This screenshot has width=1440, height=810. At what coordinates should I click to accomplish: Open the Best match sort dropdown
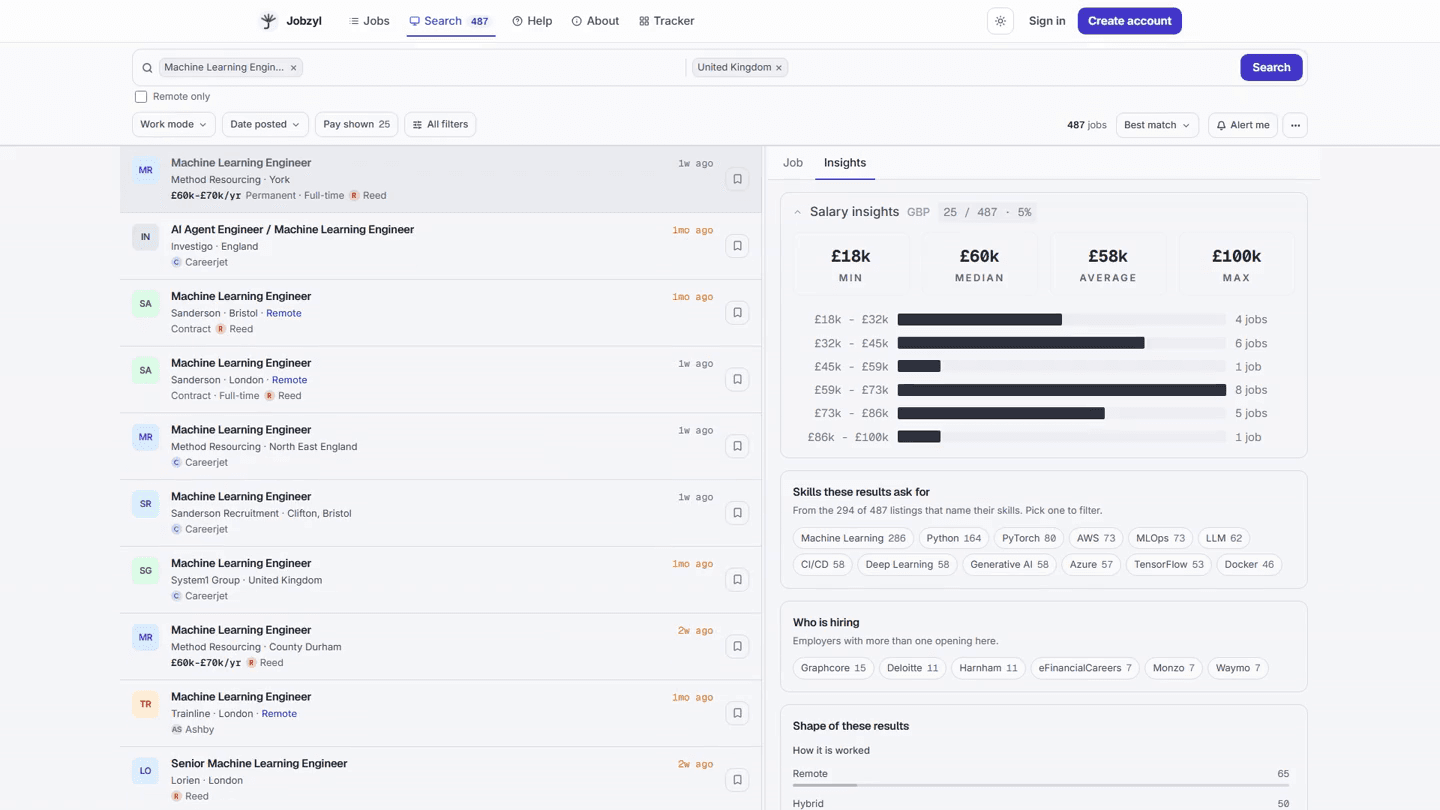pyautogui.click(x=1157, y=125)
